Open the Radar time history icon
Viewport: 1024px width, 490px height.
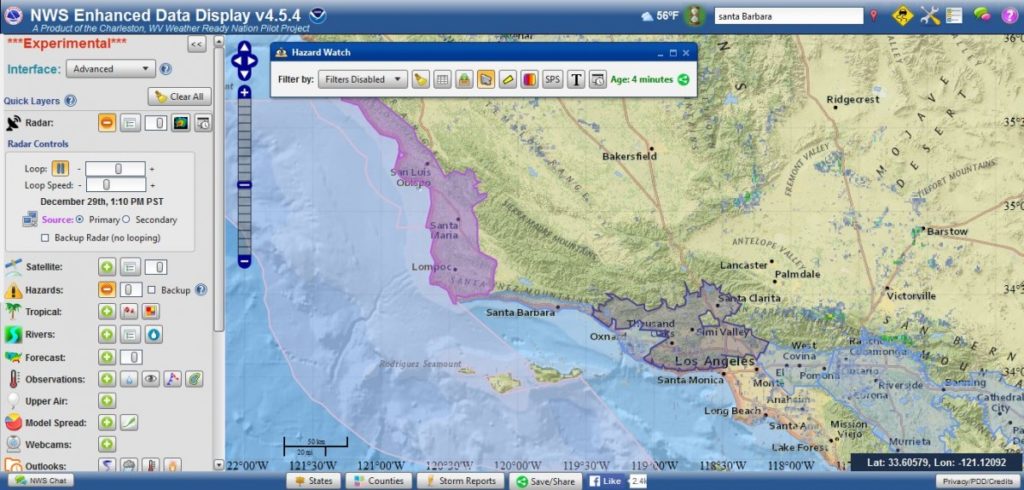coord(203,122)
